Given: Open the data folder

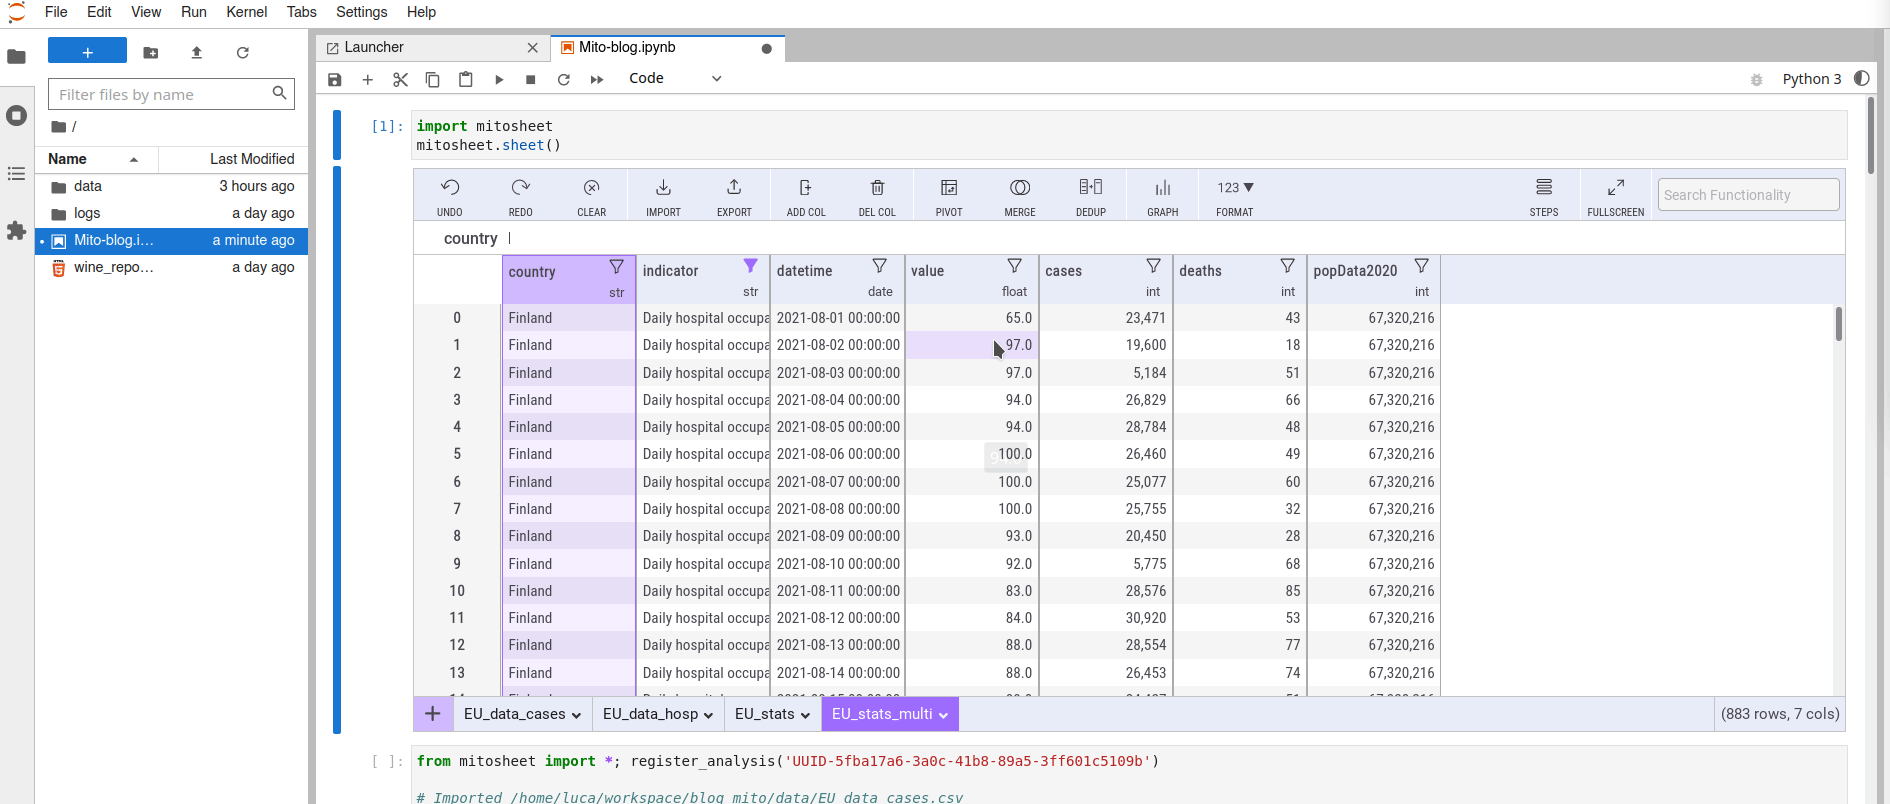Looking at the screenshot, I should (172, 186).
